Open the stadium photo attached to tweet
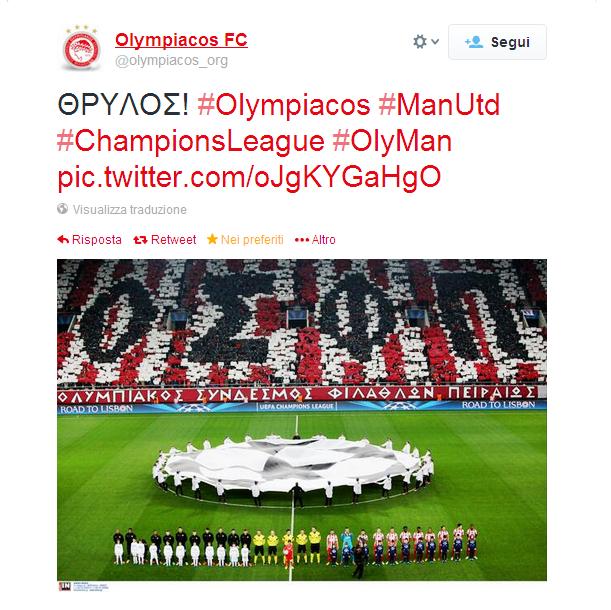This screenshot has width=611, height=610. point(302,420)
